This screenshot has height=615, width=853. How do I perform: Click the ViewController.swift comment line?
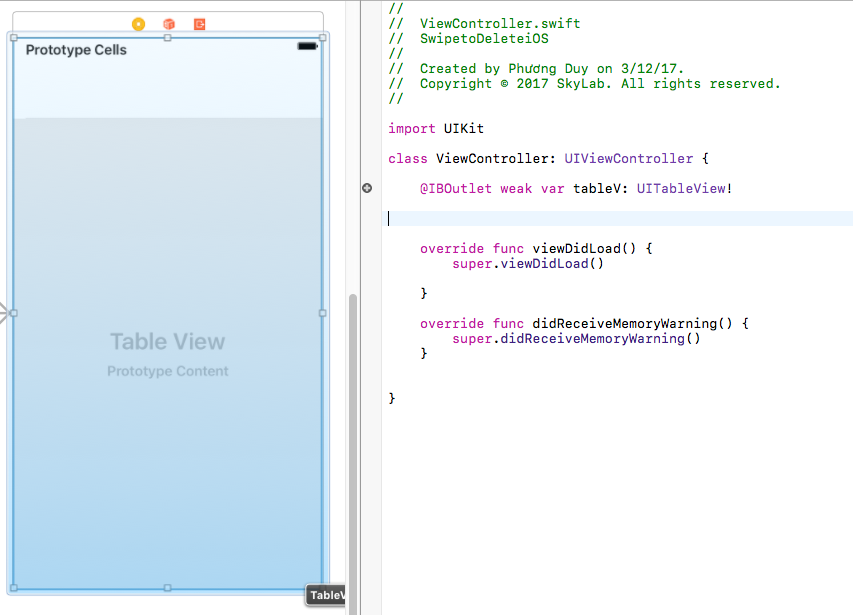[x=484, y=23]
